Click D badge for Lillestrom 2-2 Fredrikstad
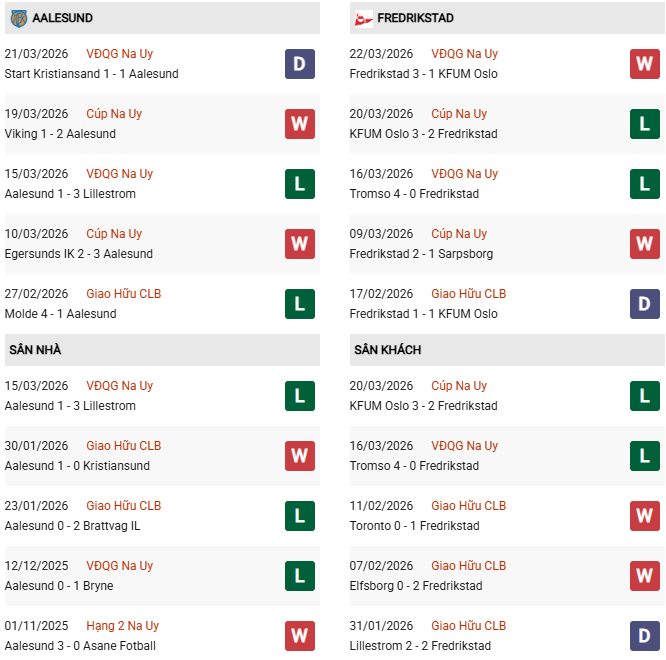 pos(644,636)
